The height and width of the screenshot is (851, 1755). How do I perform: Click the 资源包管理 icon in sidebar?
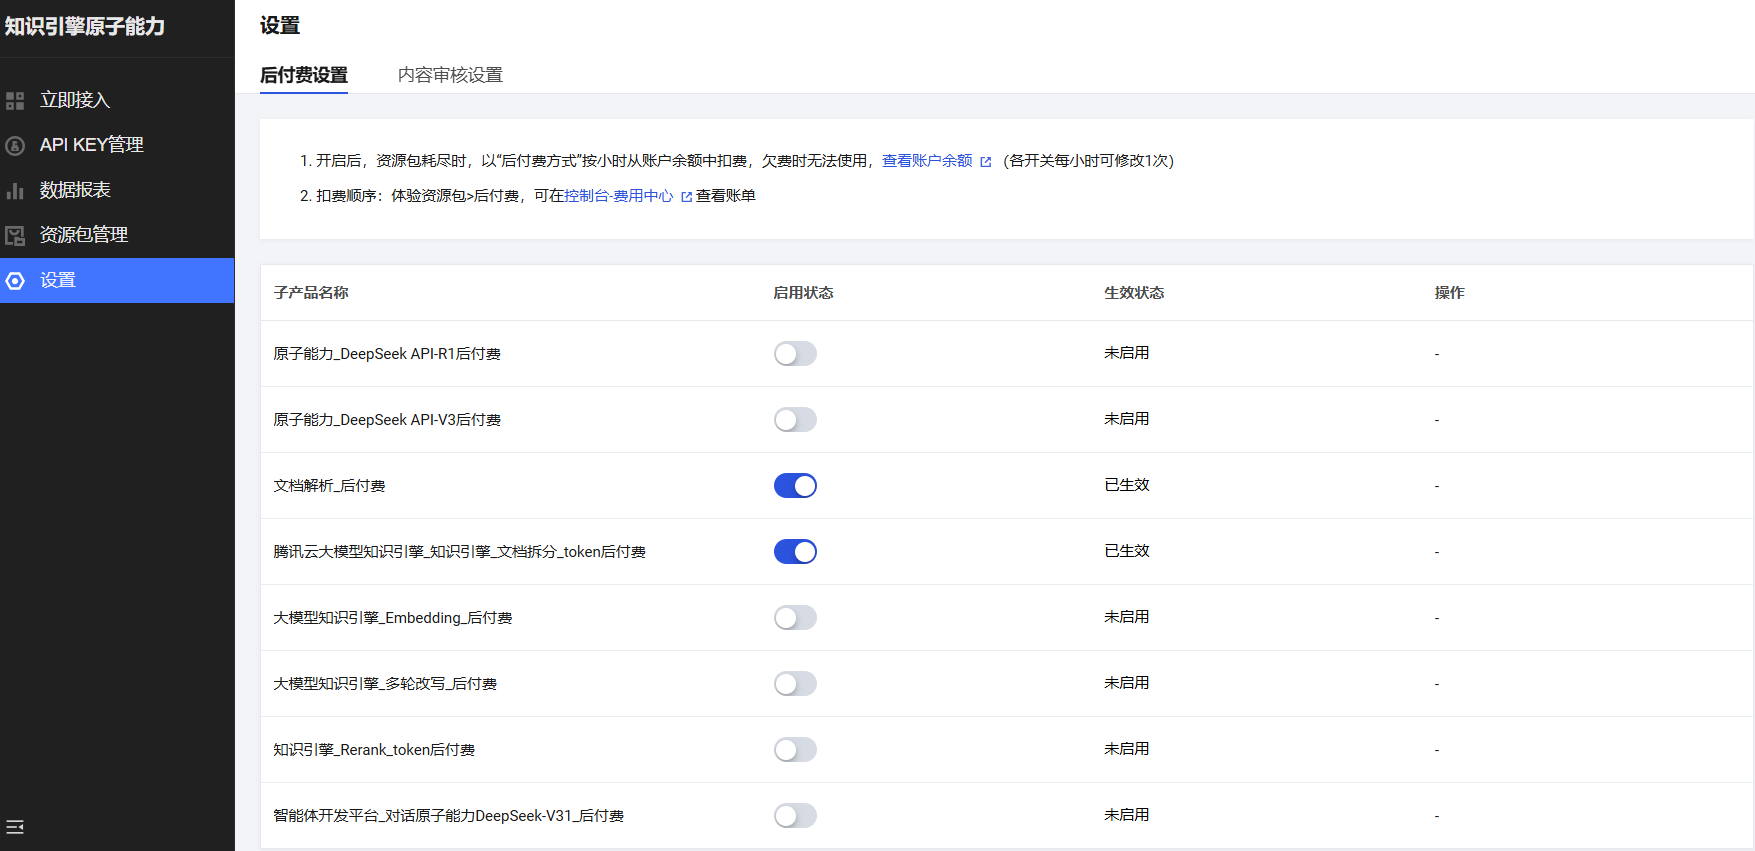(x=15, y=236)
